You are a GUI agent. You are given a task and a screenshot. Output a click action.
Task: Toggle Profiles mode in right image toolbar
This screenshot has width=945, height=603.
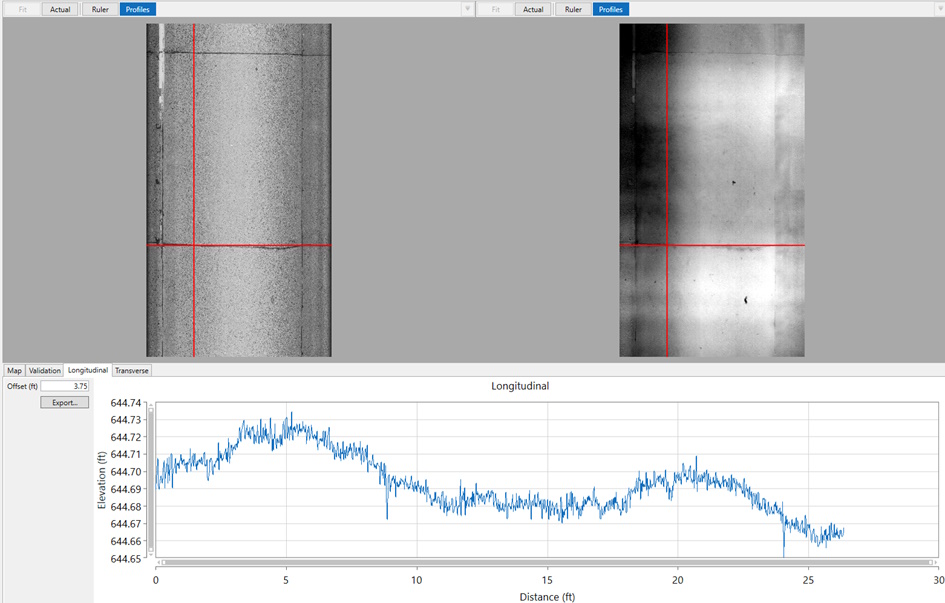click(x=611, y=9)
